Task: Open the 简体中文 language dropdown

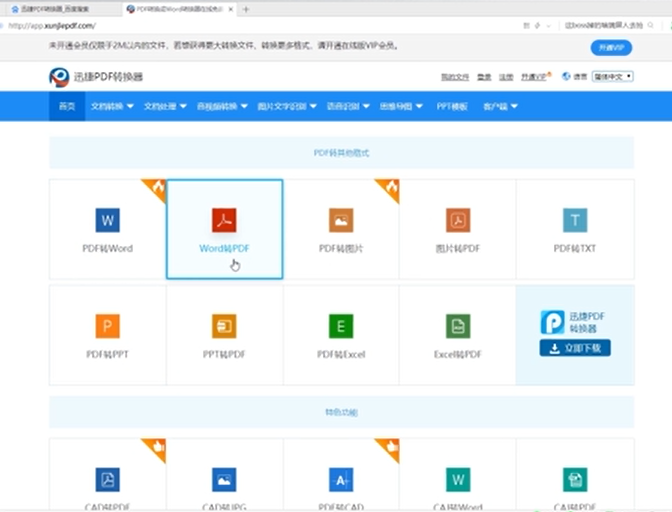Action: point(612,77)
